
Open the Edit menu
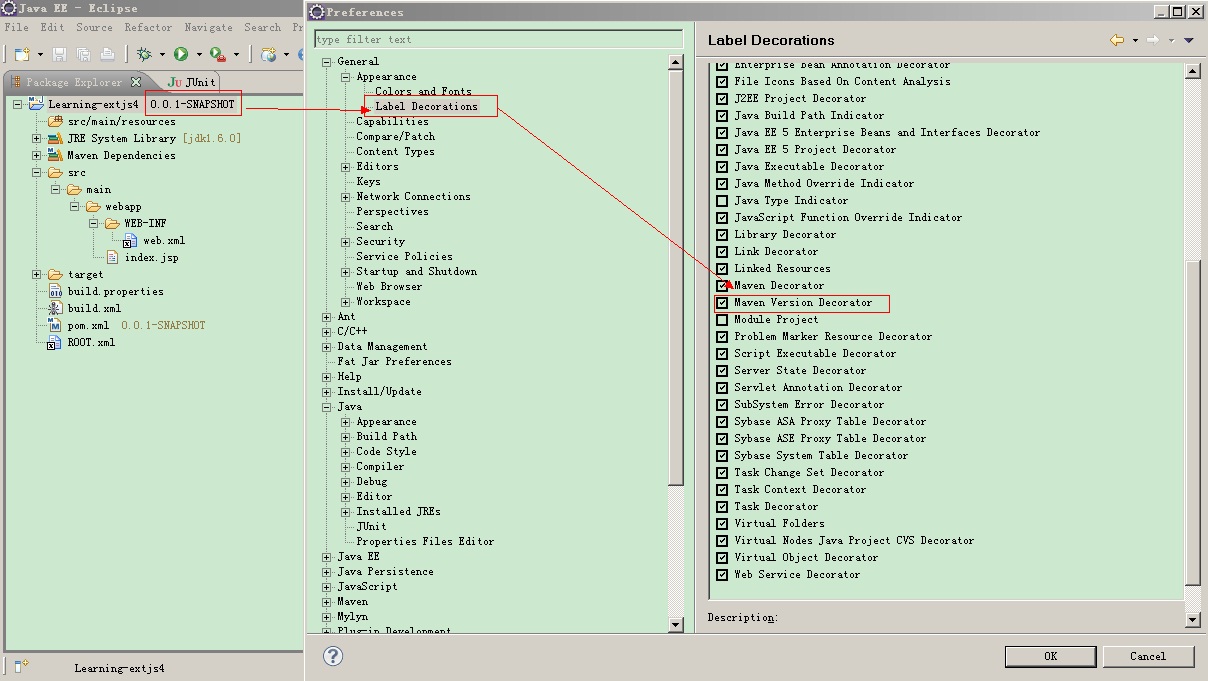52,27
